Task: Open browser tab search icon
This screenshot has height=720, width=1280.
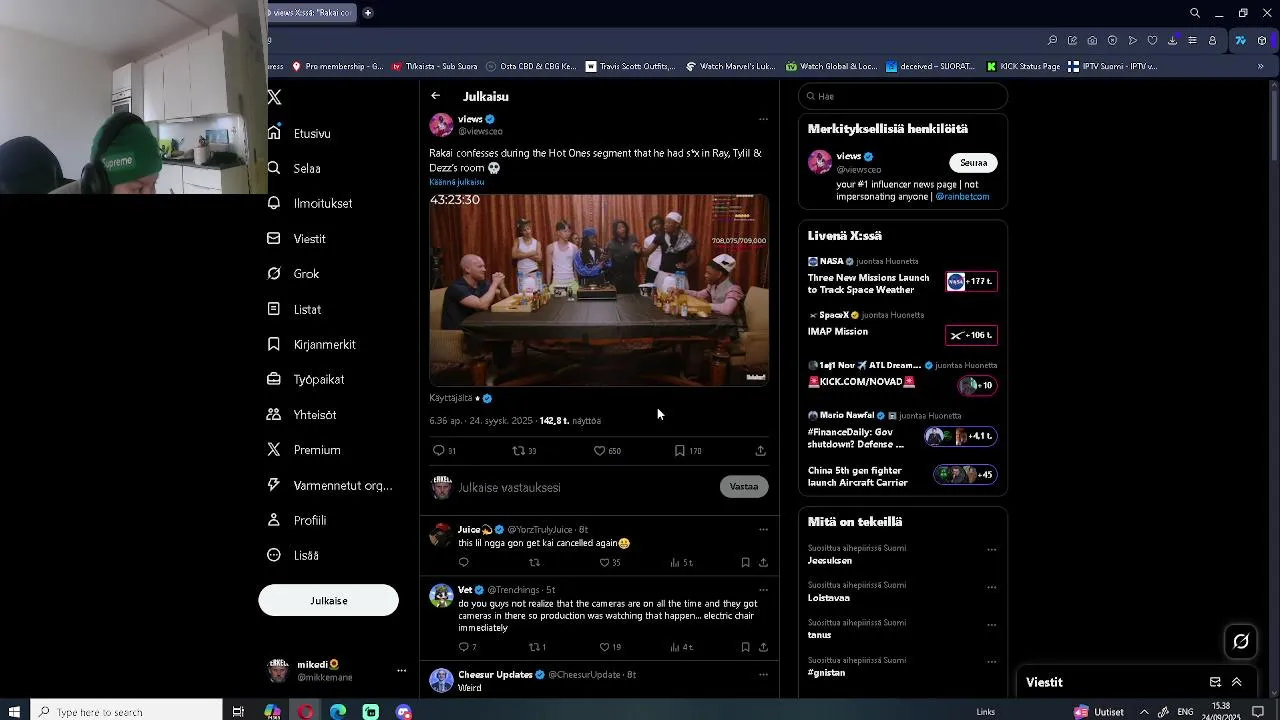Action: click(x=1195, y=13)
